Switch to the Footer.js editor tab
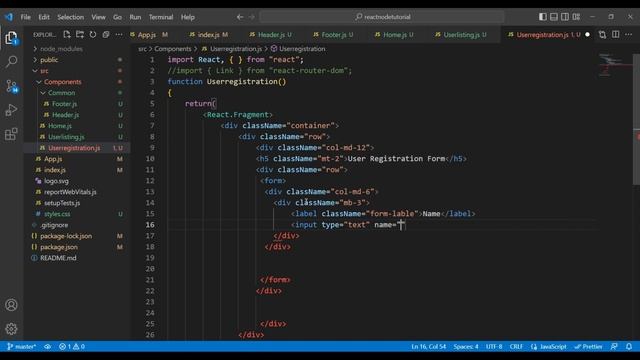The image size is (640, 360). (x=334, y=35)
